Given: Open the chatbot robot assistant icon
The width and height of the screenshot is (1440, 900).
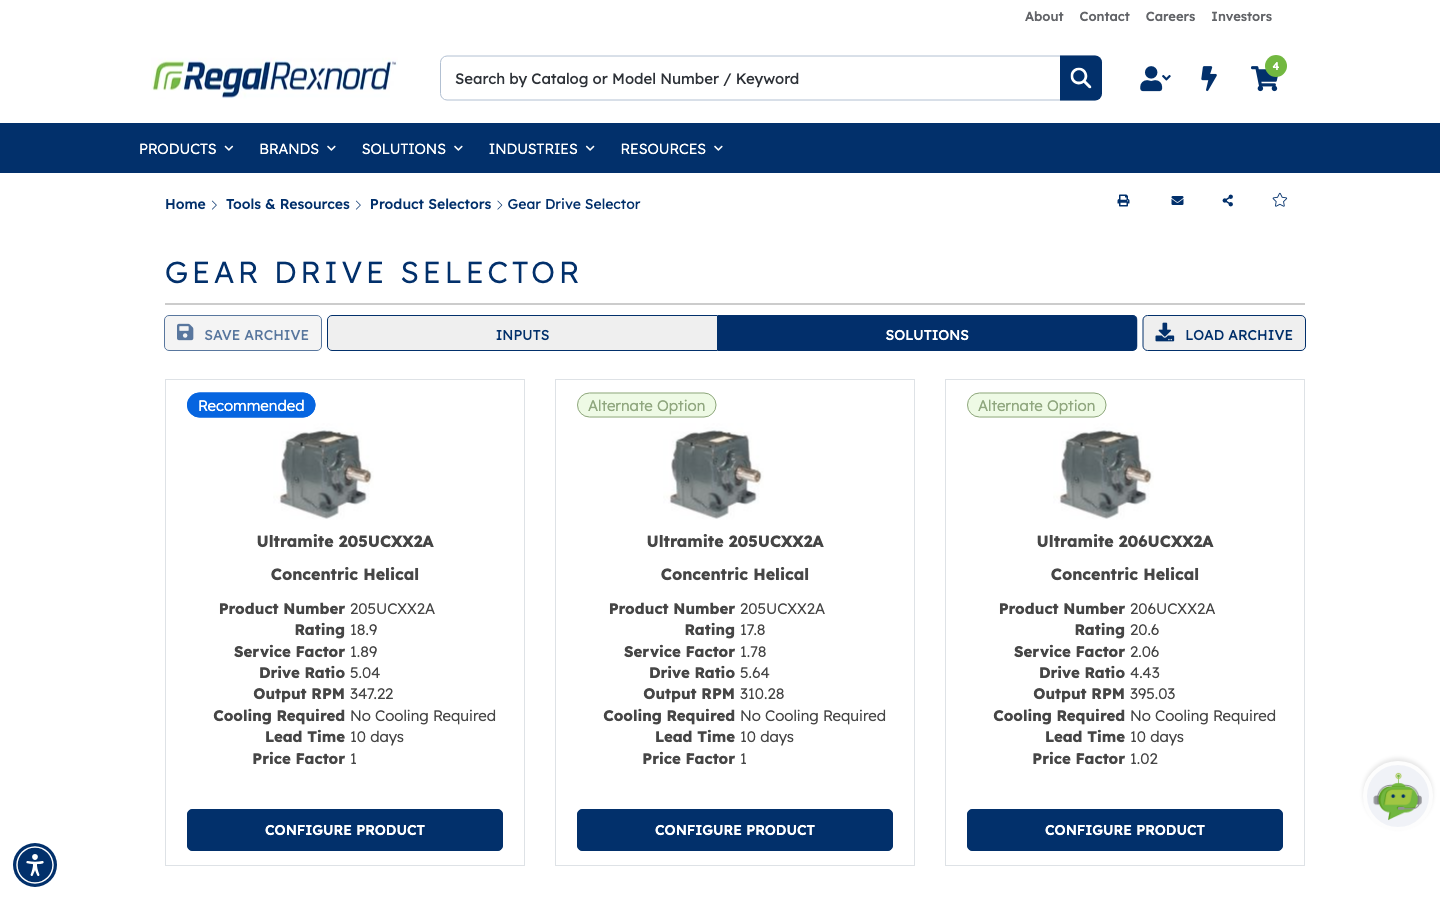Looking at the screenshot, I should point(1398,796).
